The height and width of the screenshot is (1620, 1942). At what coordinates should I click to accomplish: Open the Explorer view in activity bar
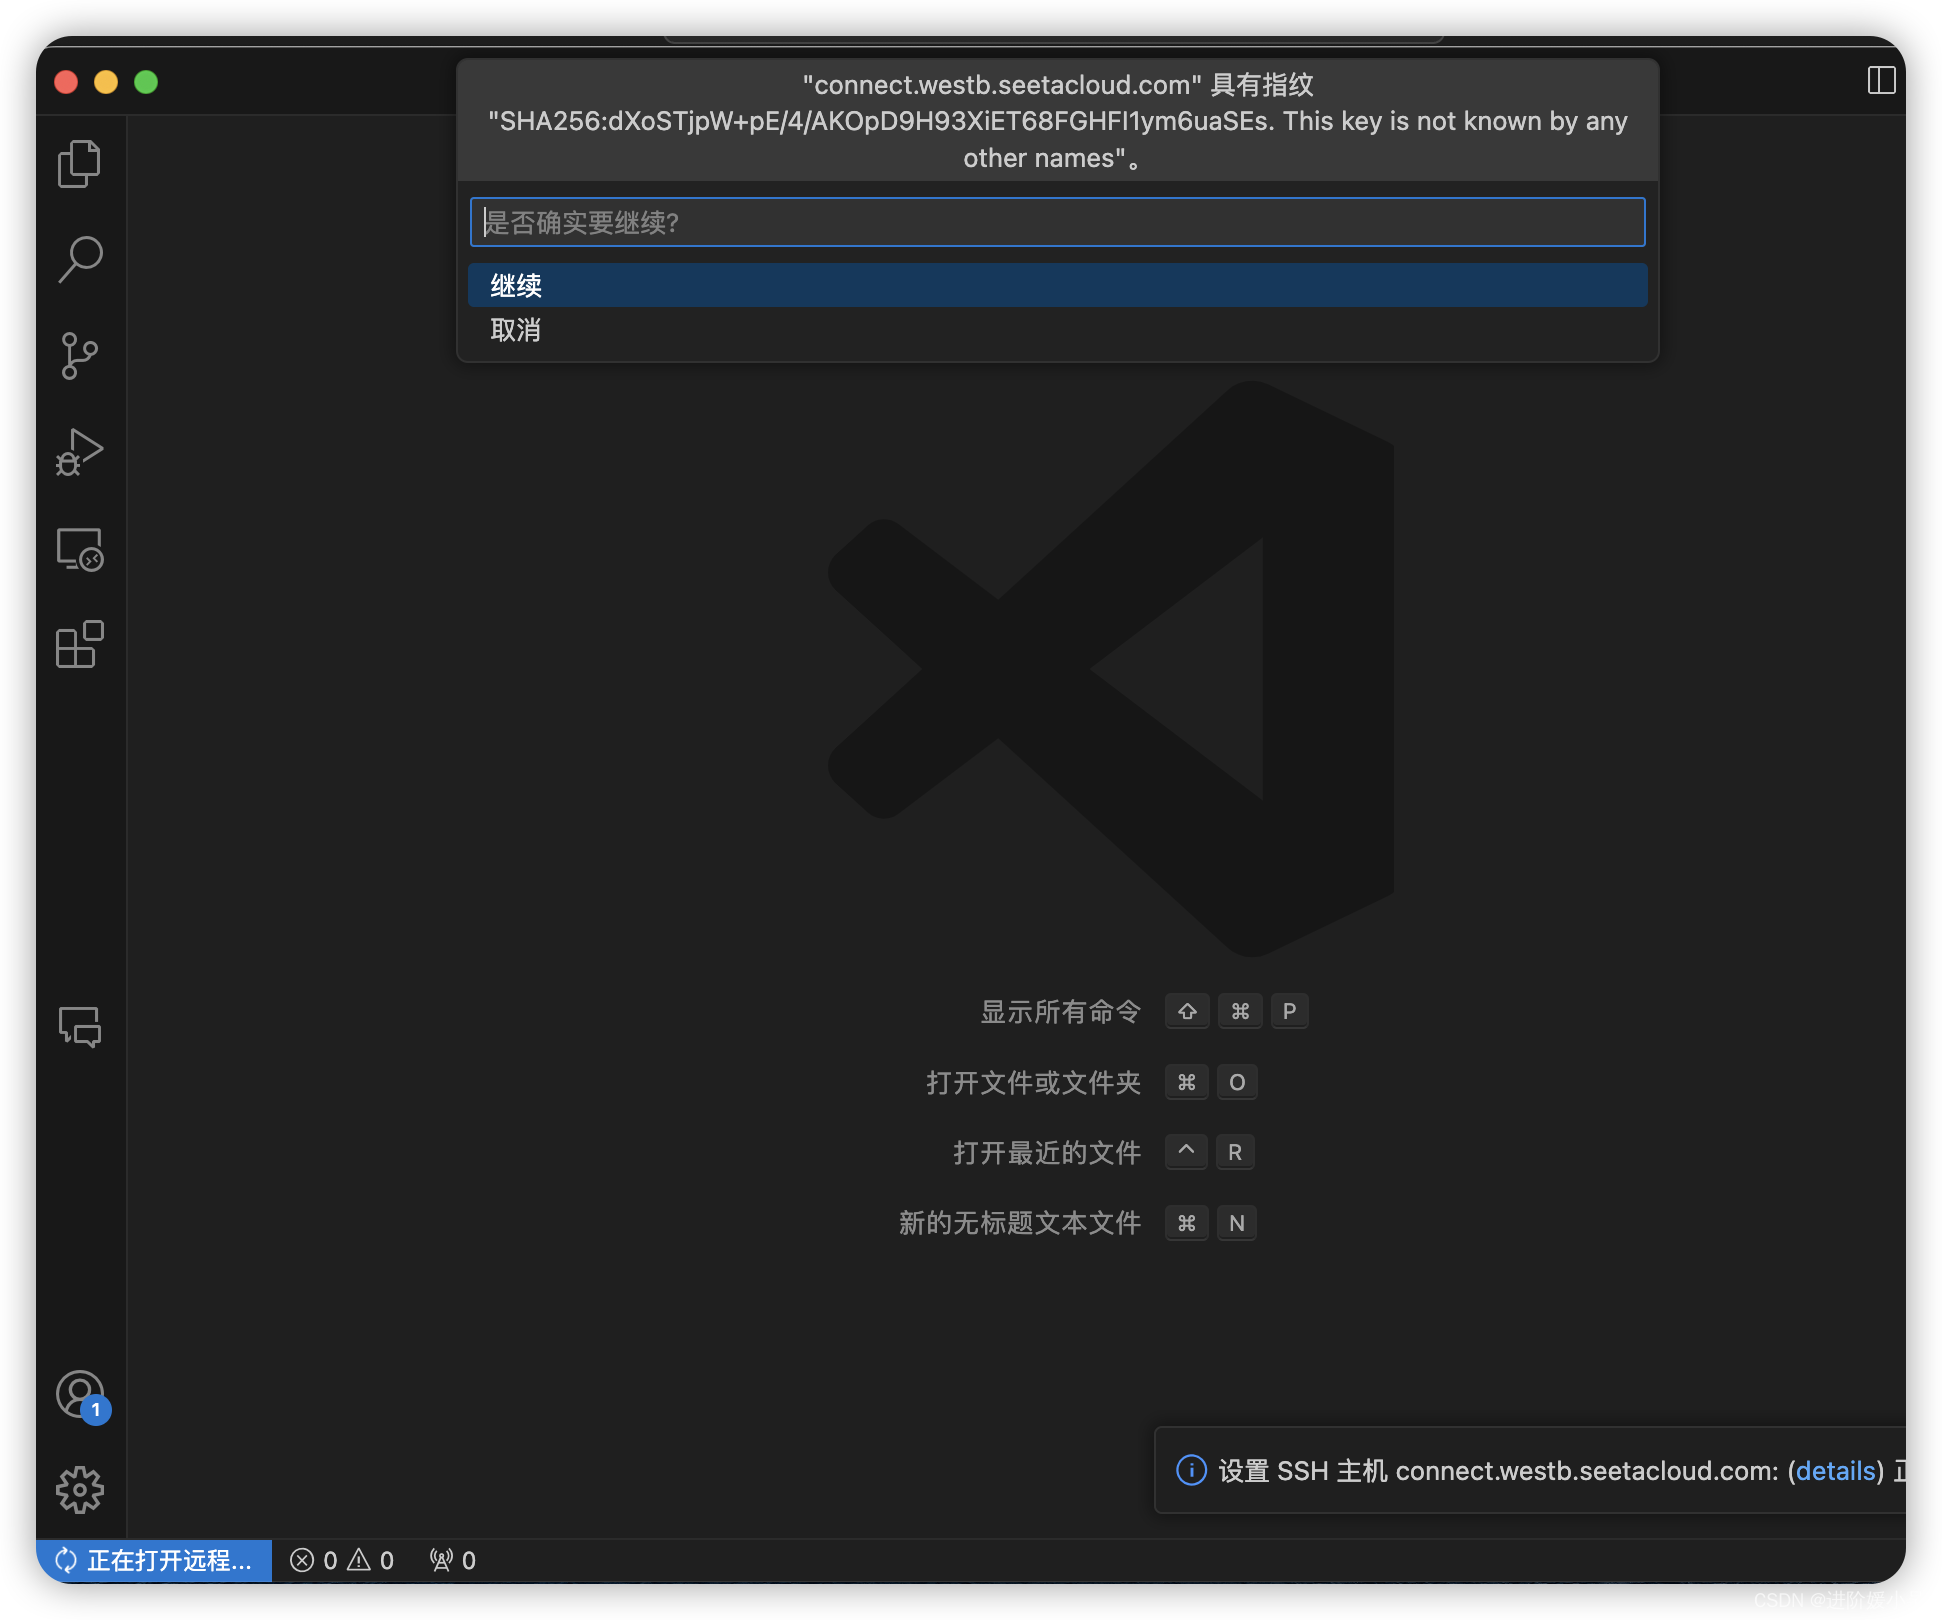coord(80,164)
